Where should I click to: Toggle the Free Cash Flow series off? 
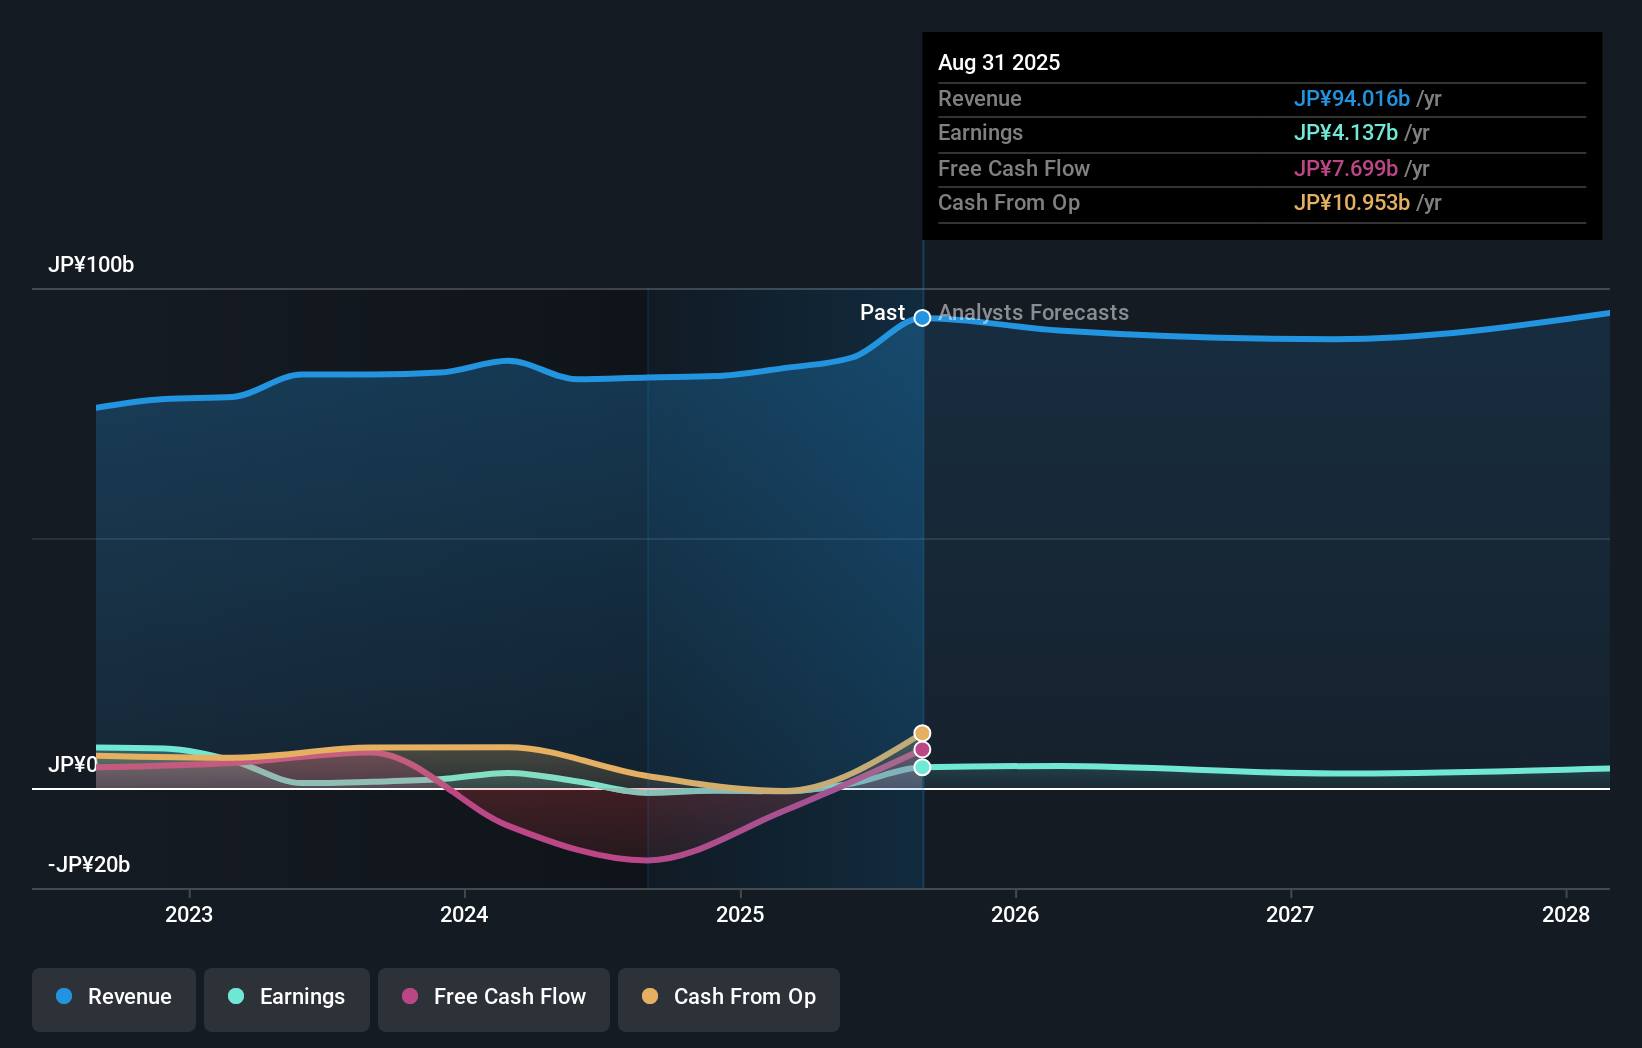click(x=493, y=996)
